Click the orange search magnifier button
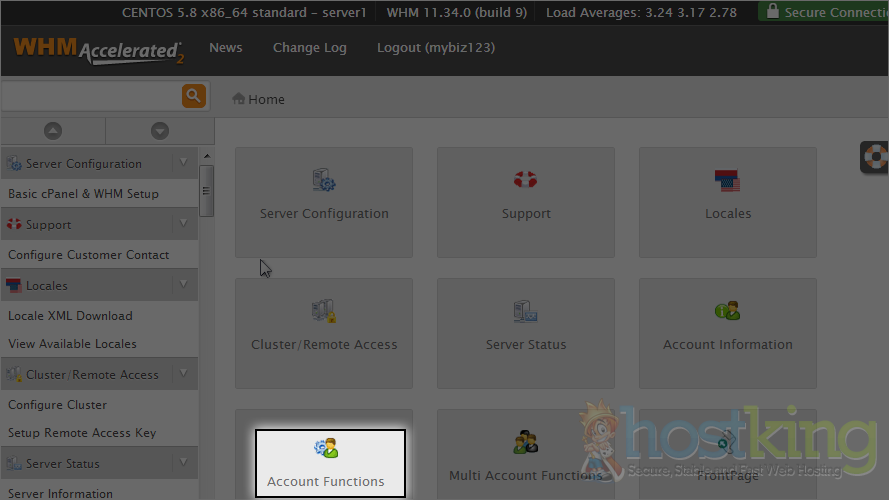The image size is (889, 500). coord(193,96)
